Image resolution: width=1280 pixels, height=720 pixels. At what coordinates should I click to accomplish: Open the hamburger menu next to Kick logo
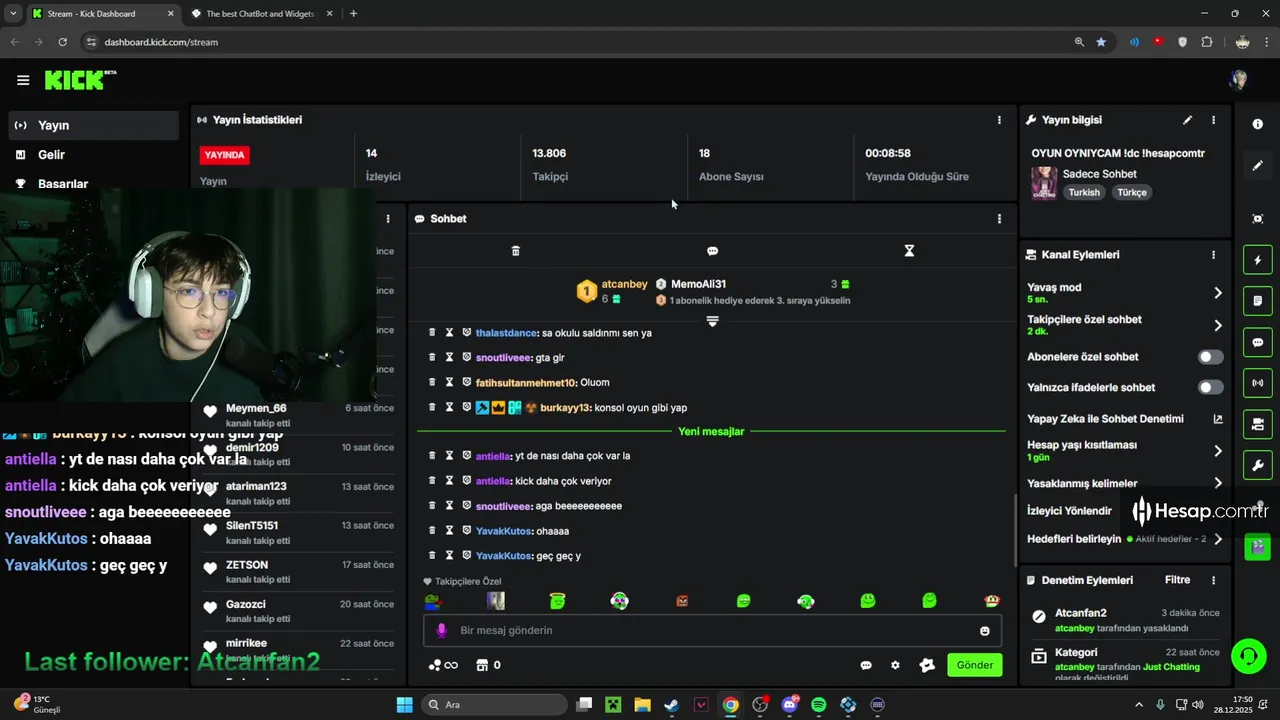pos(23,80)
